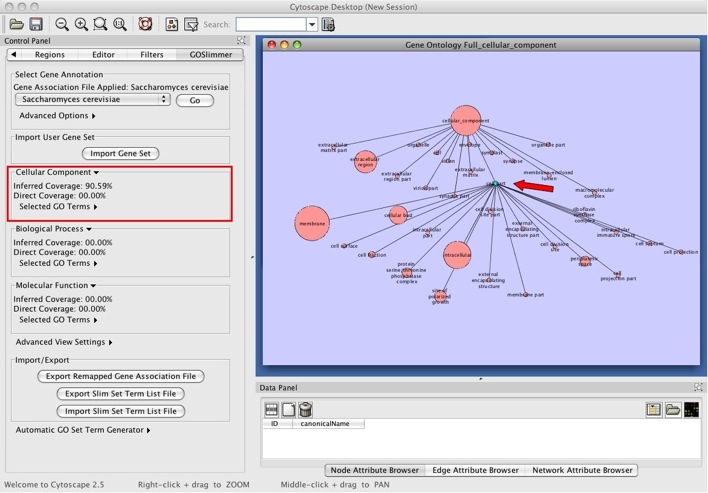The image size is (708, 493).
Task: Open the Saccharomyces cerevisiae species dropdown
Action: tap(92, 100)
